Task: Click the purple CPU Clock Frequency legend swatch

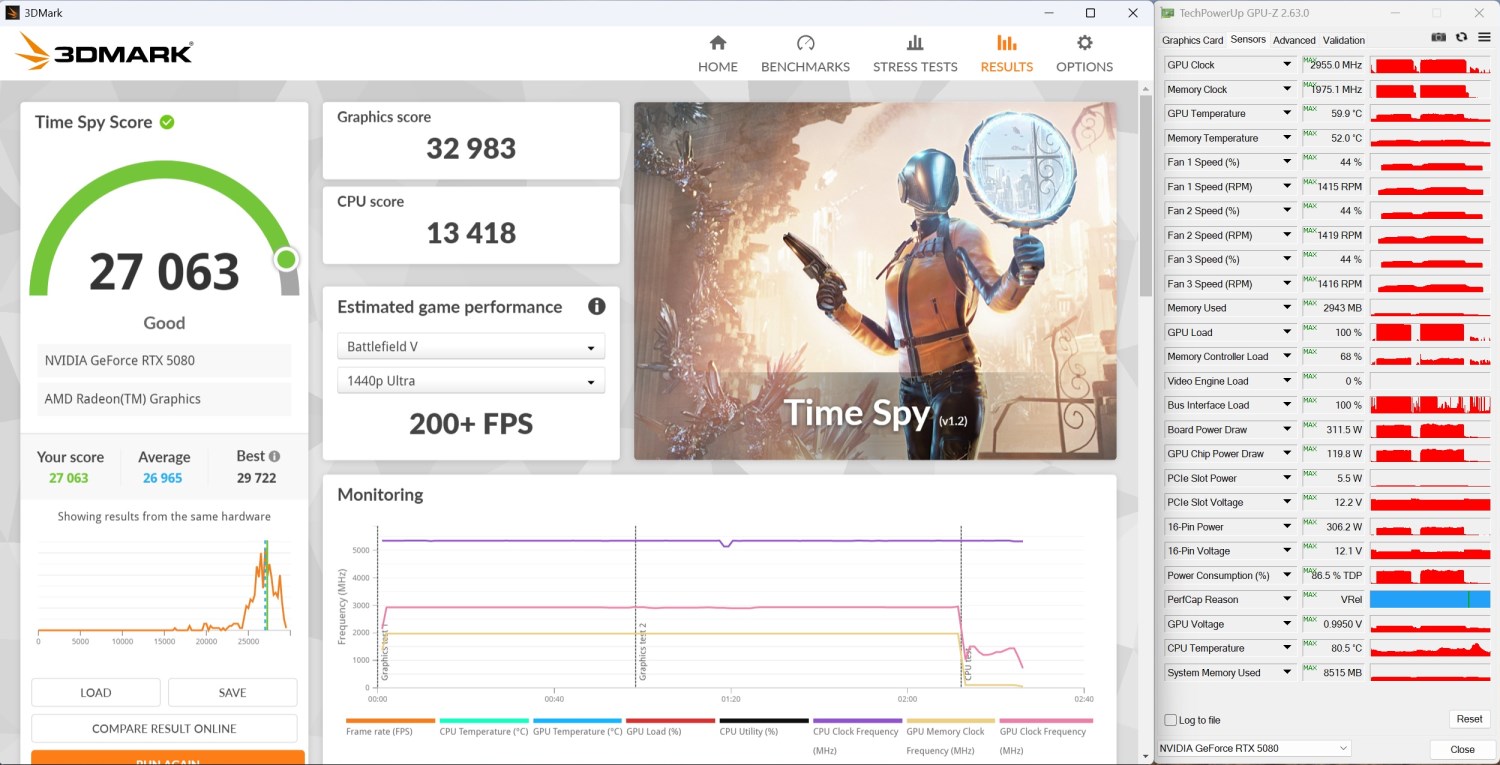Action: (857, 721)
